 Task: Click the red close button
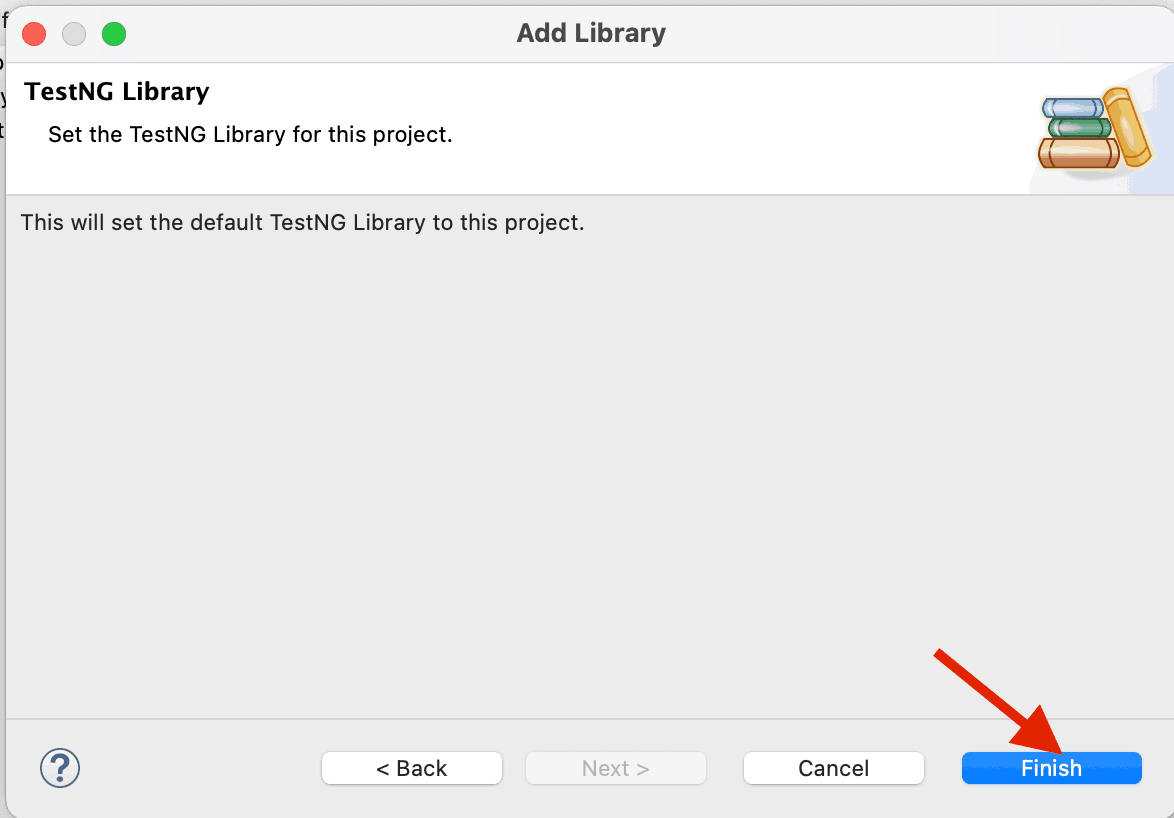pos(33,33)
